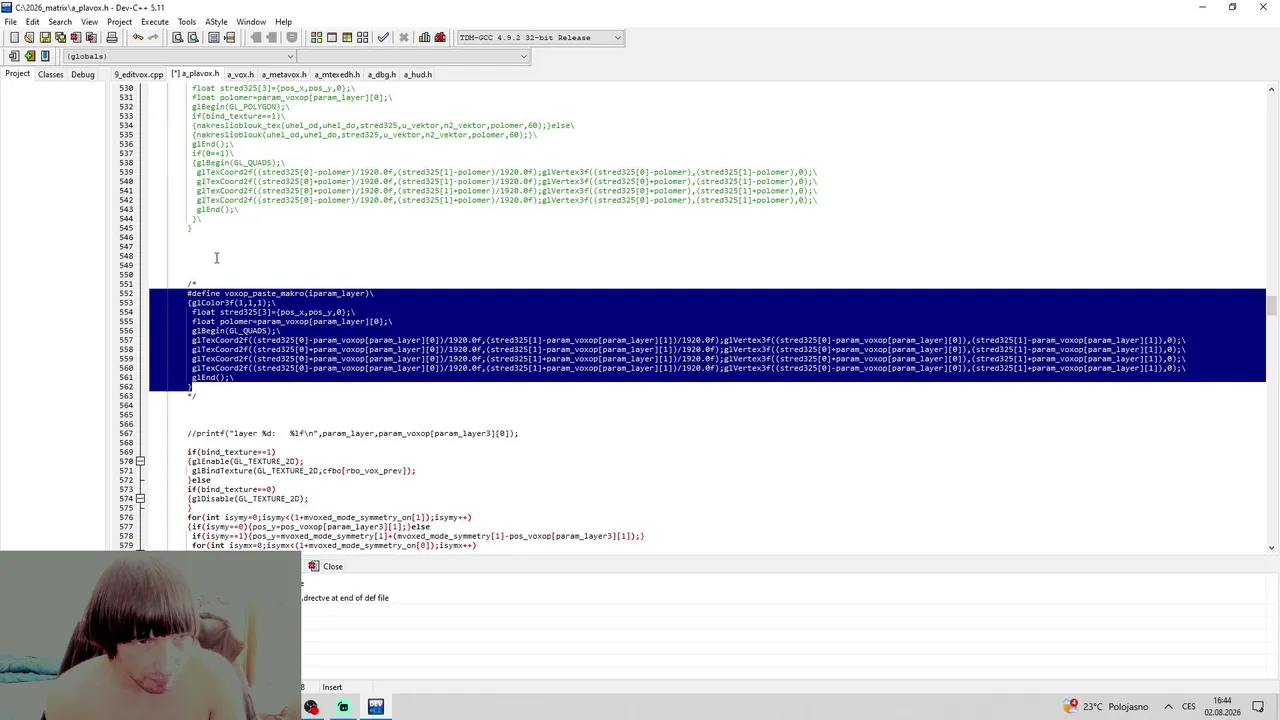Switch to the Debug sidebar tab
Viewport: 1280px width, 720px height.
83,74
